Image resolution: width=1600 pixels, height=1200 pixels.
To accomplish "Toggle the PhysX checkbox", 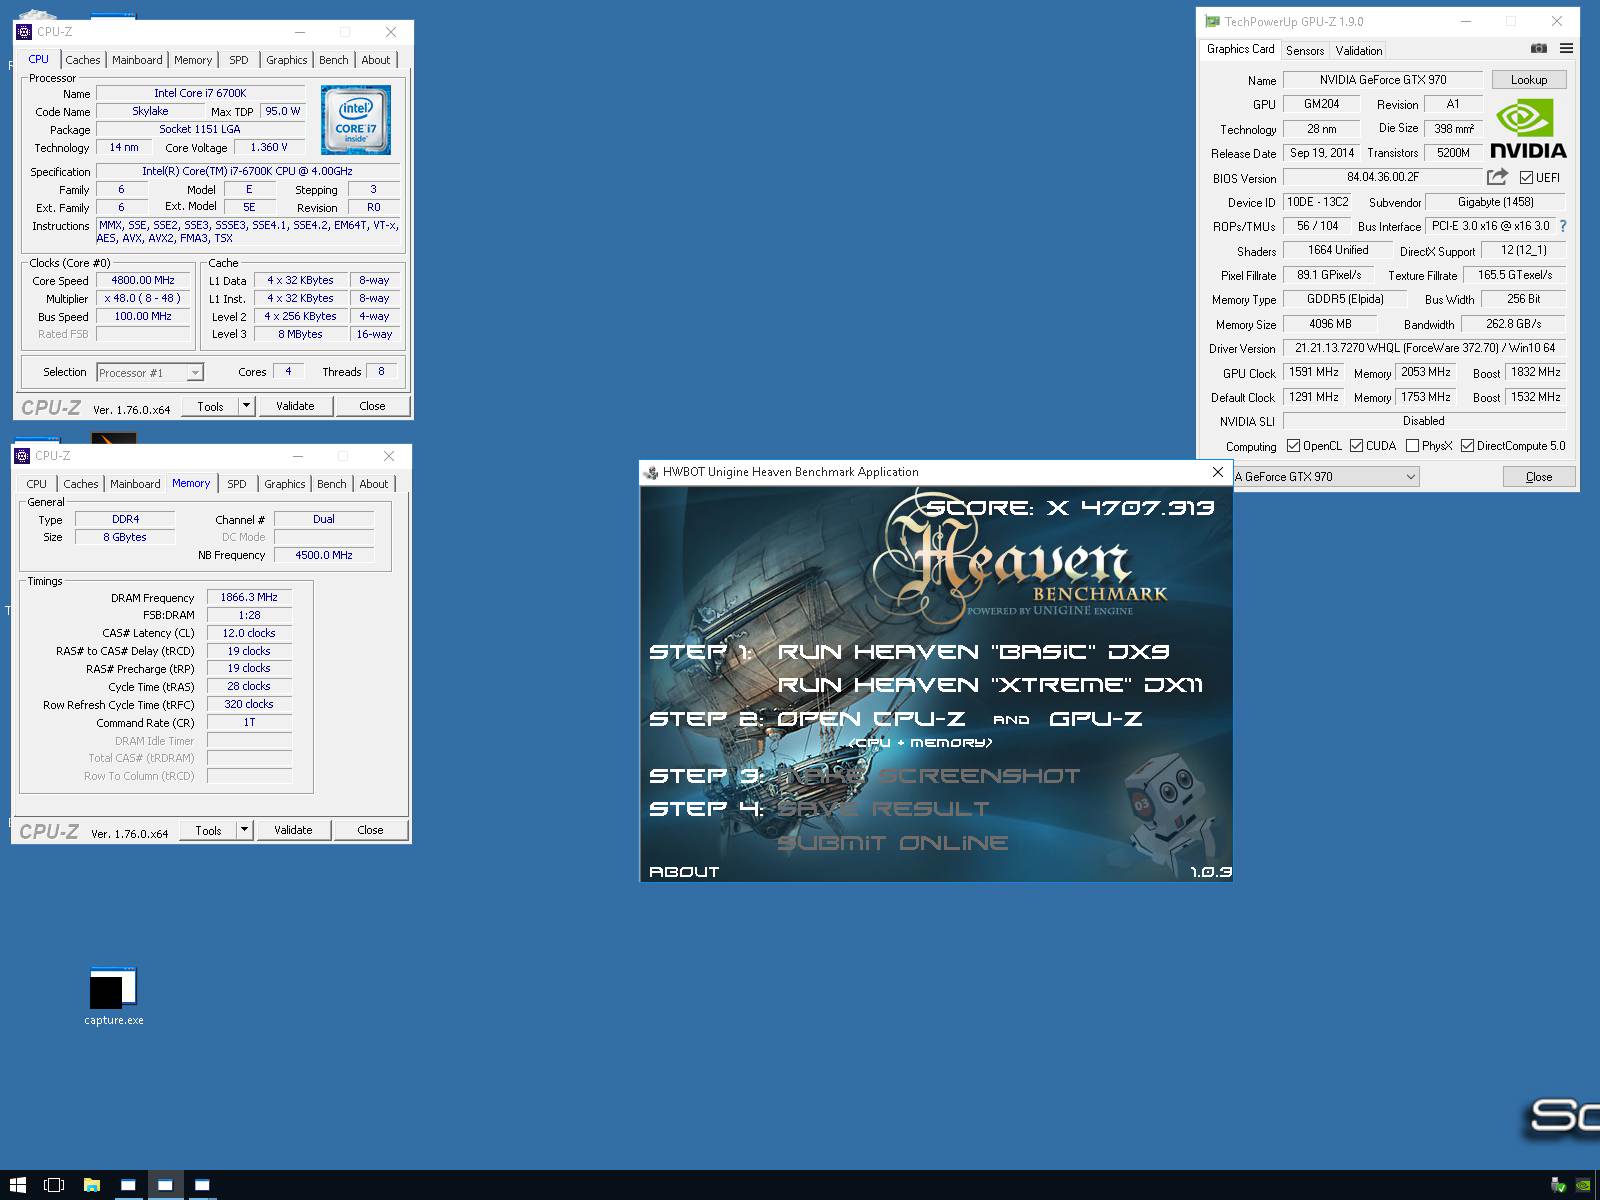I will (1412, 446).
